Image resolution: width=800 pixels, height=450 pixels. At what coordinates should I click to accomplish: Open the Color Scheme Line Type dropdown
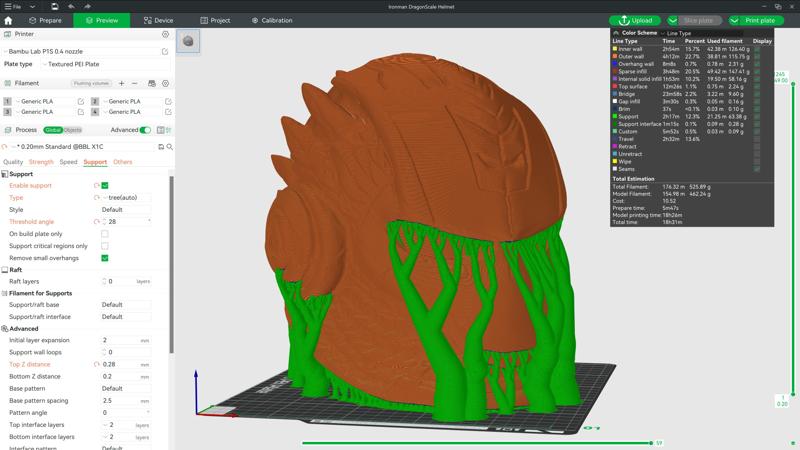[703, 33]
